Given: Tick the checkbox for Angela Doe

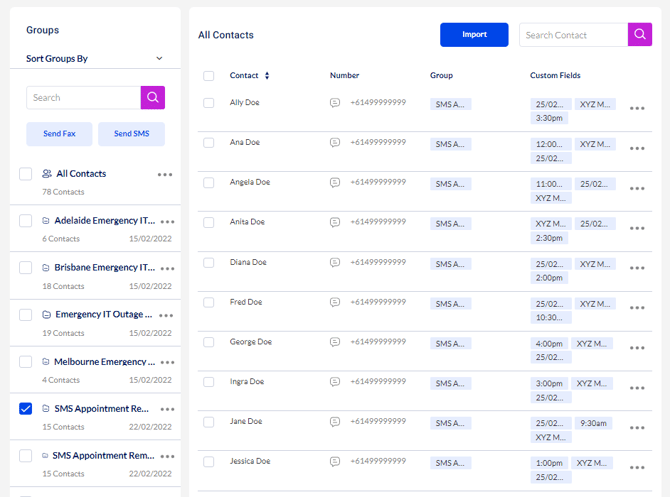Looking at the screenshot, I should [x=209, y=183].
